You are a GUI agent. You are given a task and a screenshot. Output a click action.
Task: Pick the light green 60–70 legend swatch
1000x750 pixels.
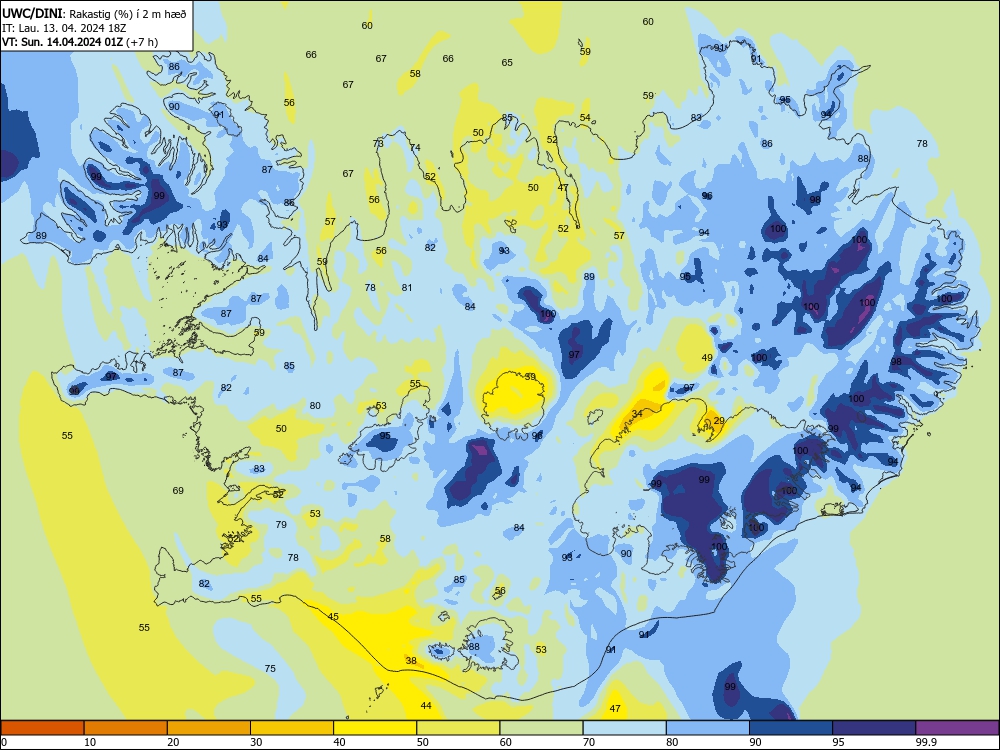coord(541,728)
